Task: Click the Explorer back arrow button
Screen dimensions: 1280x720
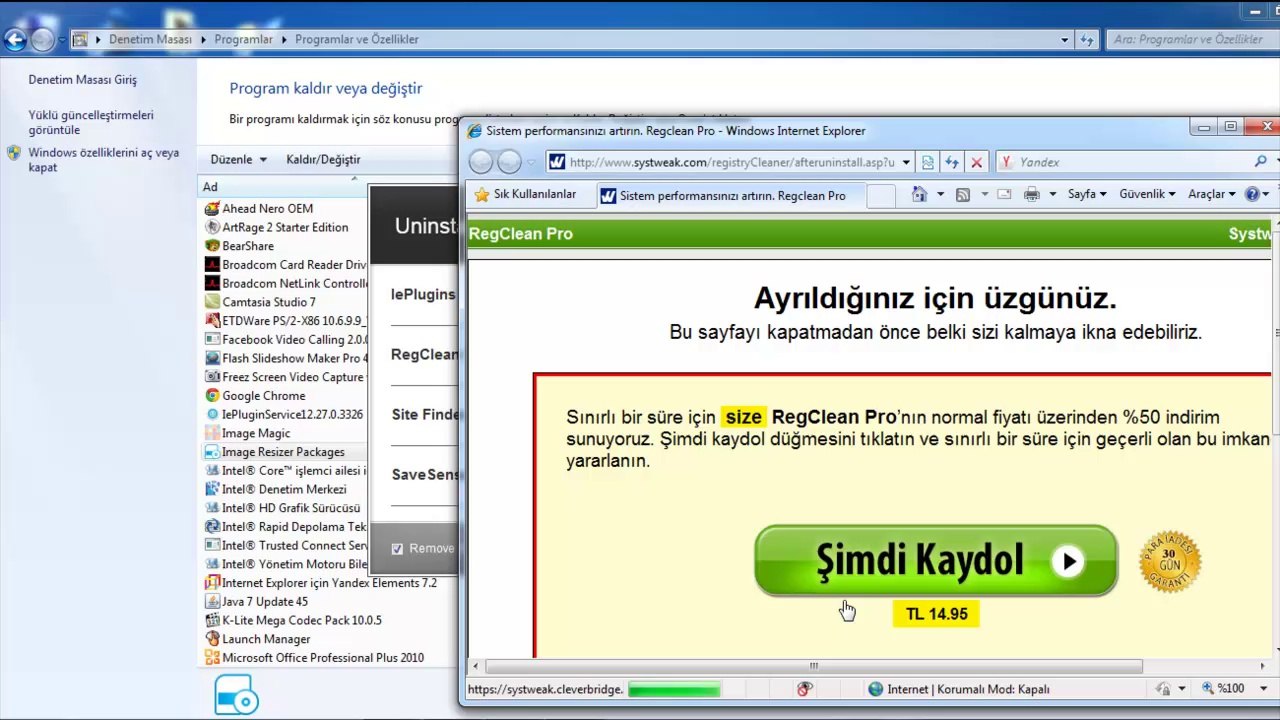Action: pos(15,40)
